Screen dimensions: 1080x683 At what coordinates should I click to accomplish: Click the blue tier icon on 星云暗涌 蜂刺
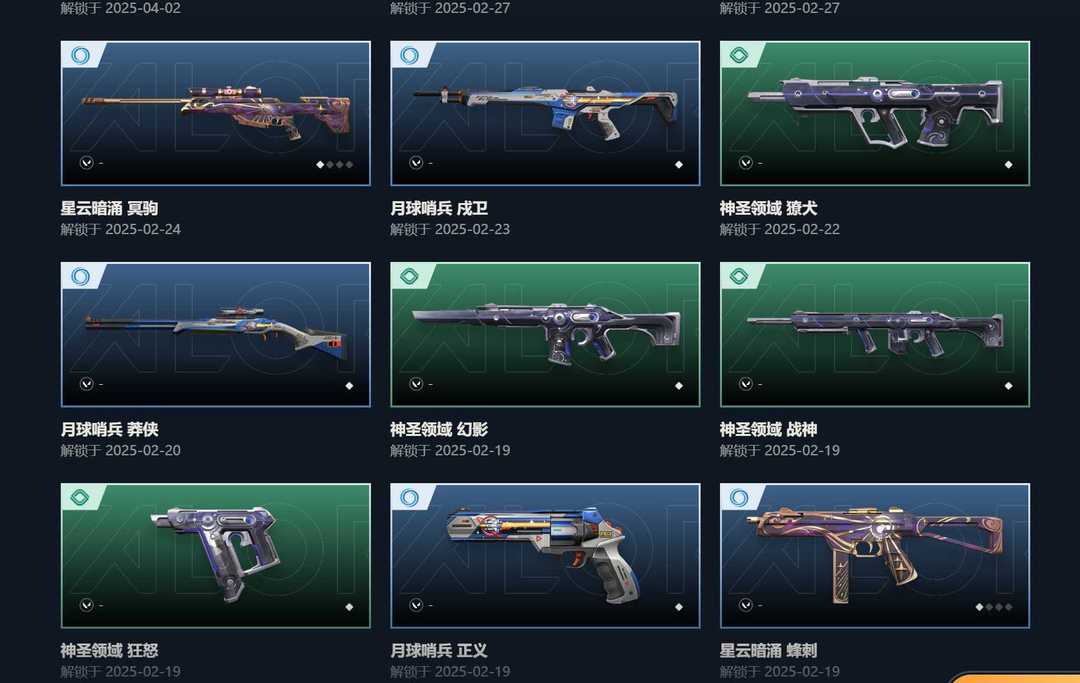pos(739,497)
